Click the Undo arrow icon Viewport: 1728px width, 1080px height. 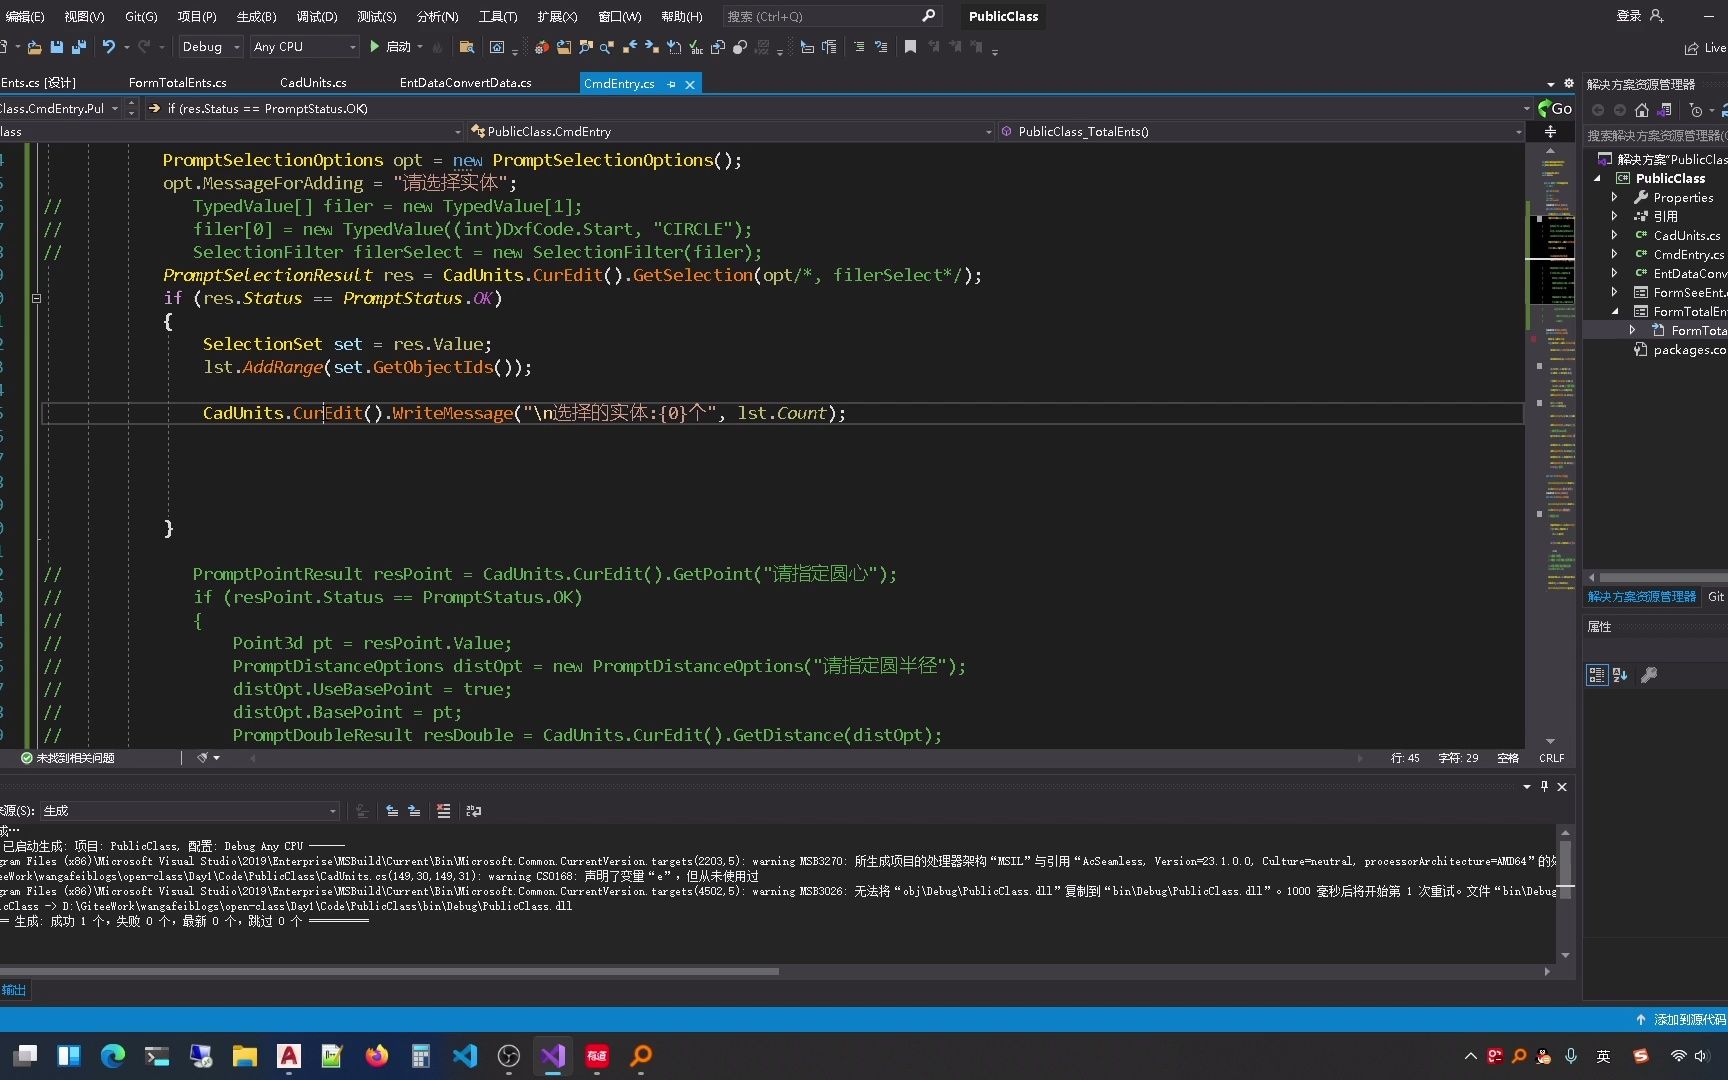[x=108, y=47]
